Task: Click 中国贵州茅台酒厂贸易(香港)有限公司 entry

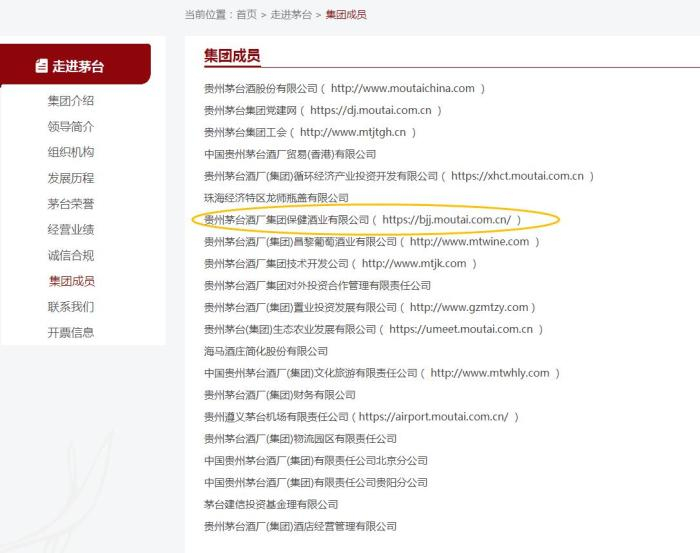Action: pos(290,154)
